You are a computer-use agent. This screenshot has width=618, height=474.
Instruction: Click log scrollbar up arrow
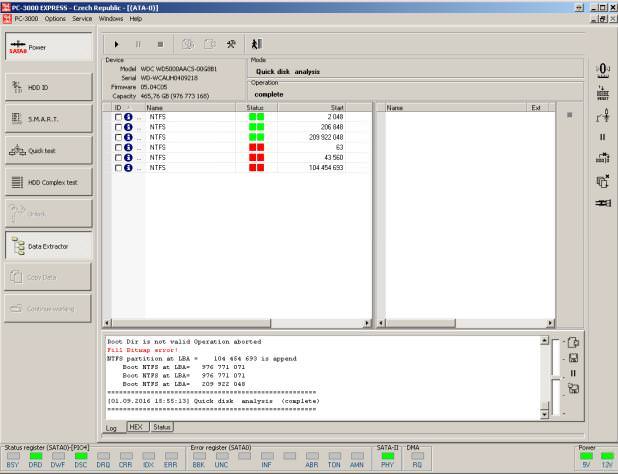(544, 340)
